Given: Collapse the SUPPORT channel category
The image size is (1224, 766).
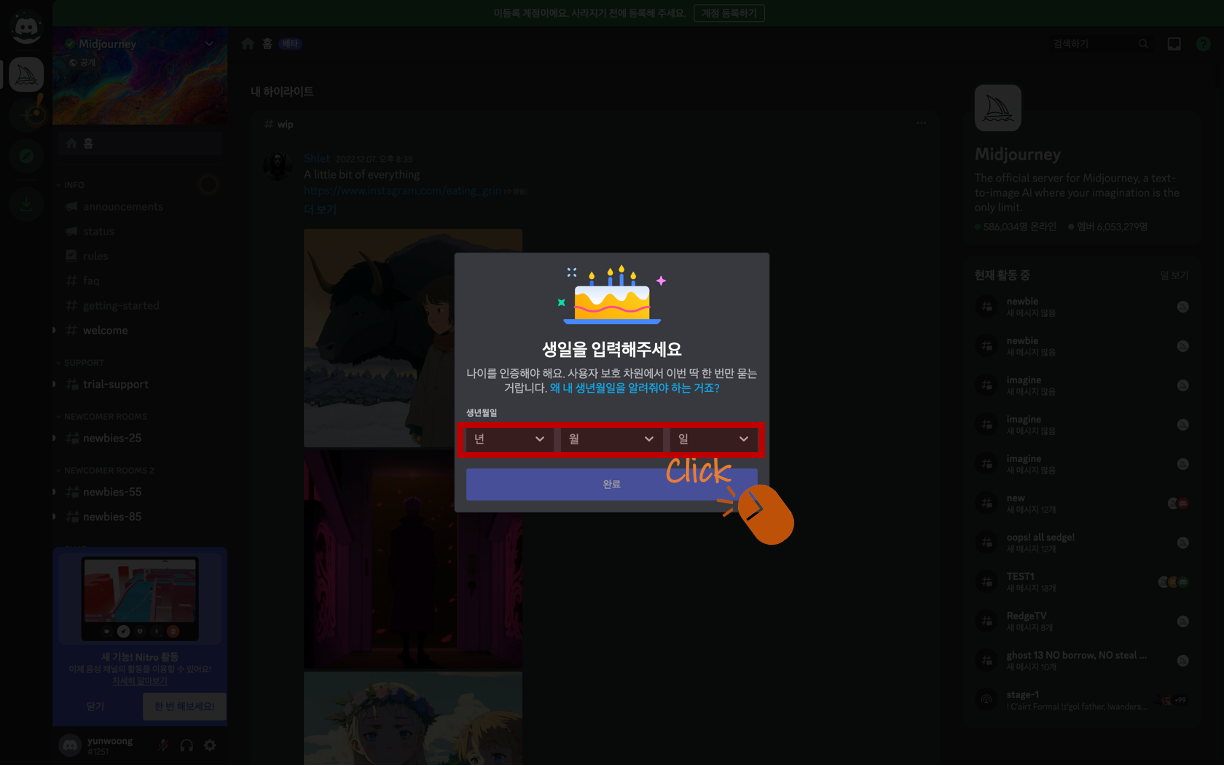Looking at the screenshot, I should pyautogui.click(x=84, y=363).
